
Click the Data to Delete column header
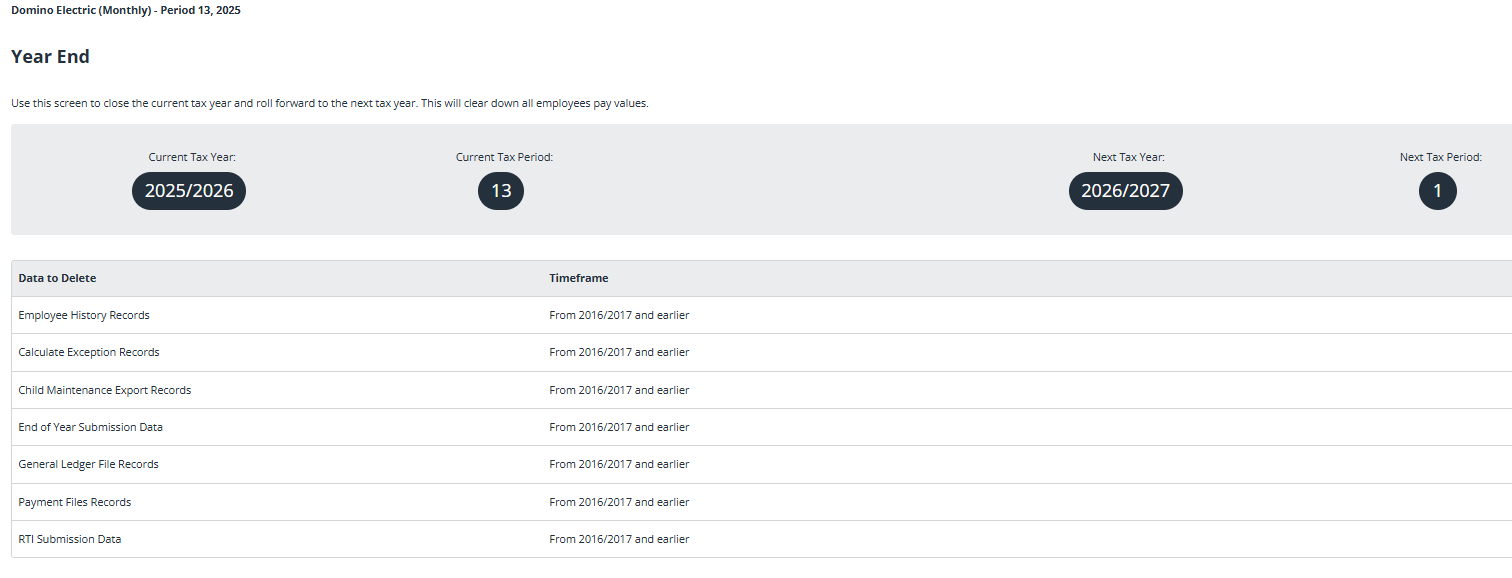(x=57, y=278)
